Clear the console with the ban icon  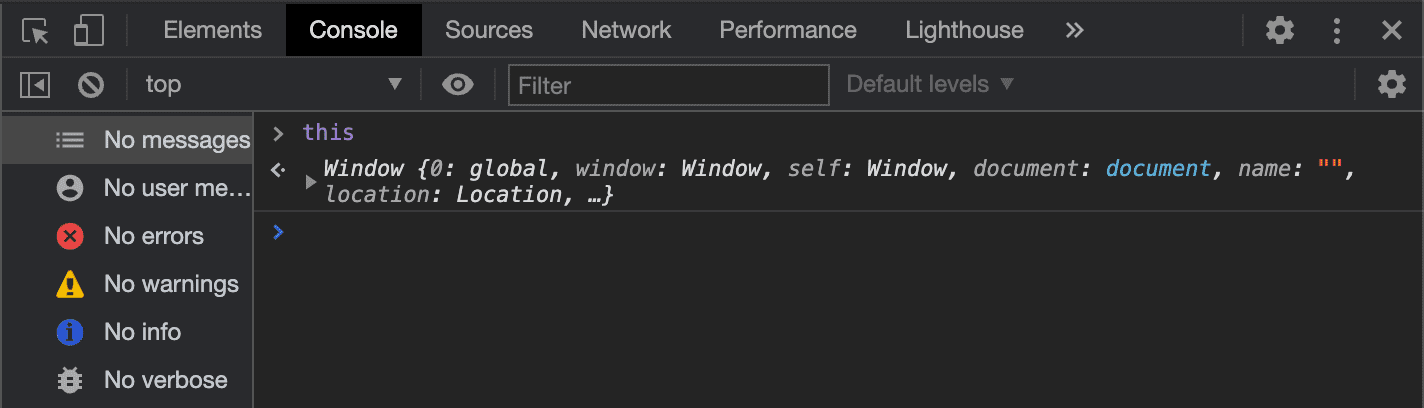pyautogui.click(x=91, y=85)
